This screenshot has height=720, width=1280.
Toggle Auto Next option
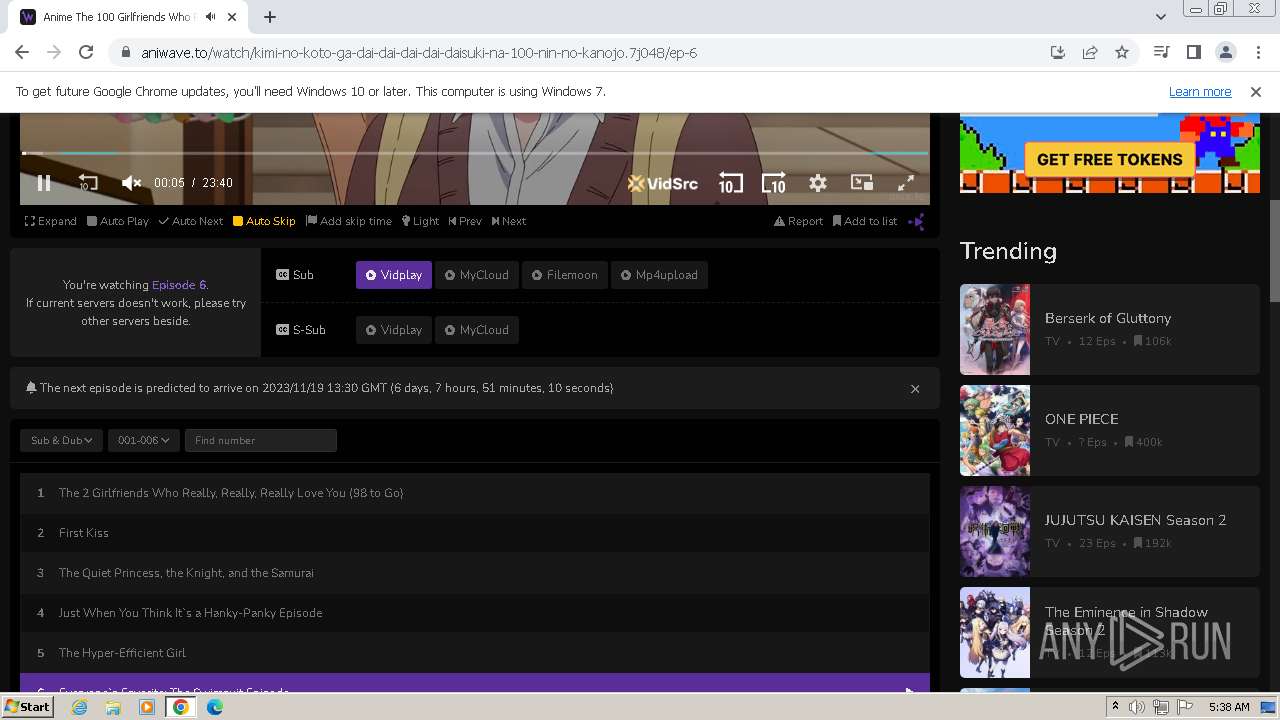pos(191,221)
